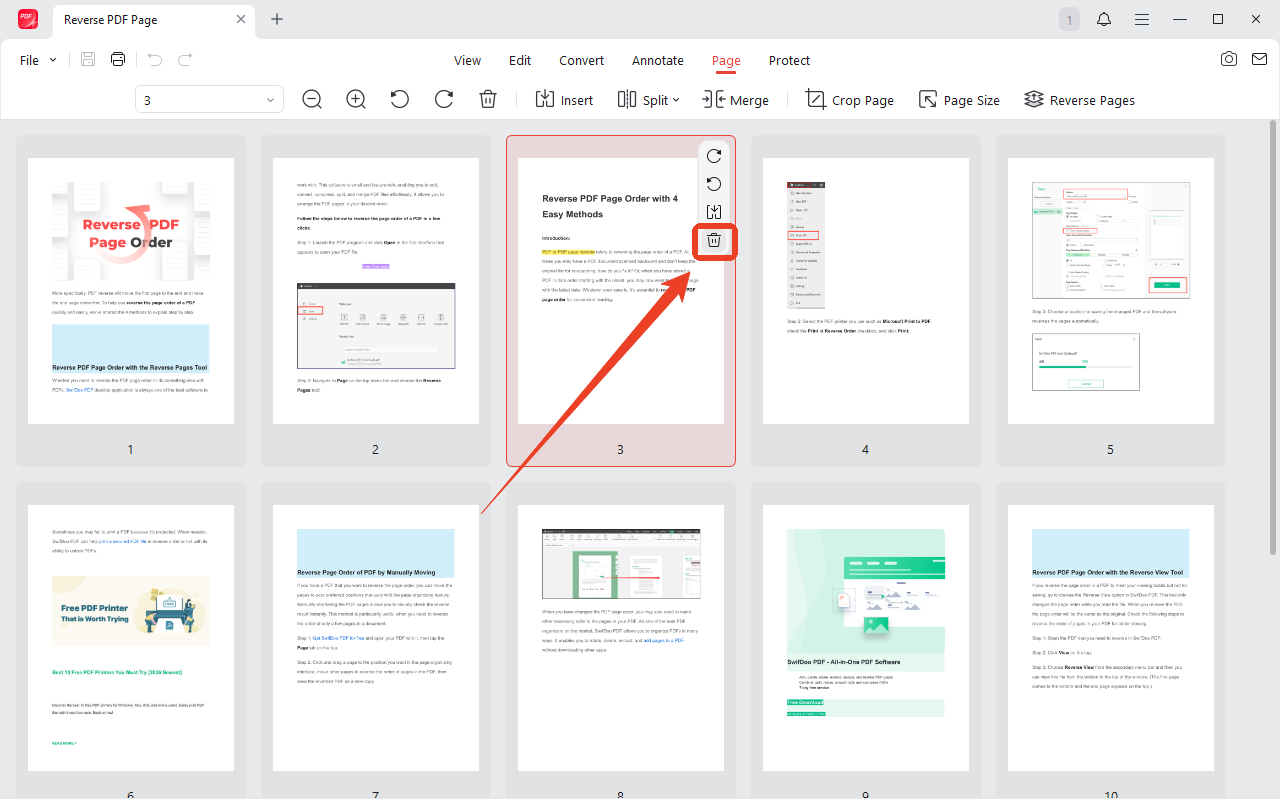
Task: Click the toolbar trash delete icon
Action: coord(488,99)
